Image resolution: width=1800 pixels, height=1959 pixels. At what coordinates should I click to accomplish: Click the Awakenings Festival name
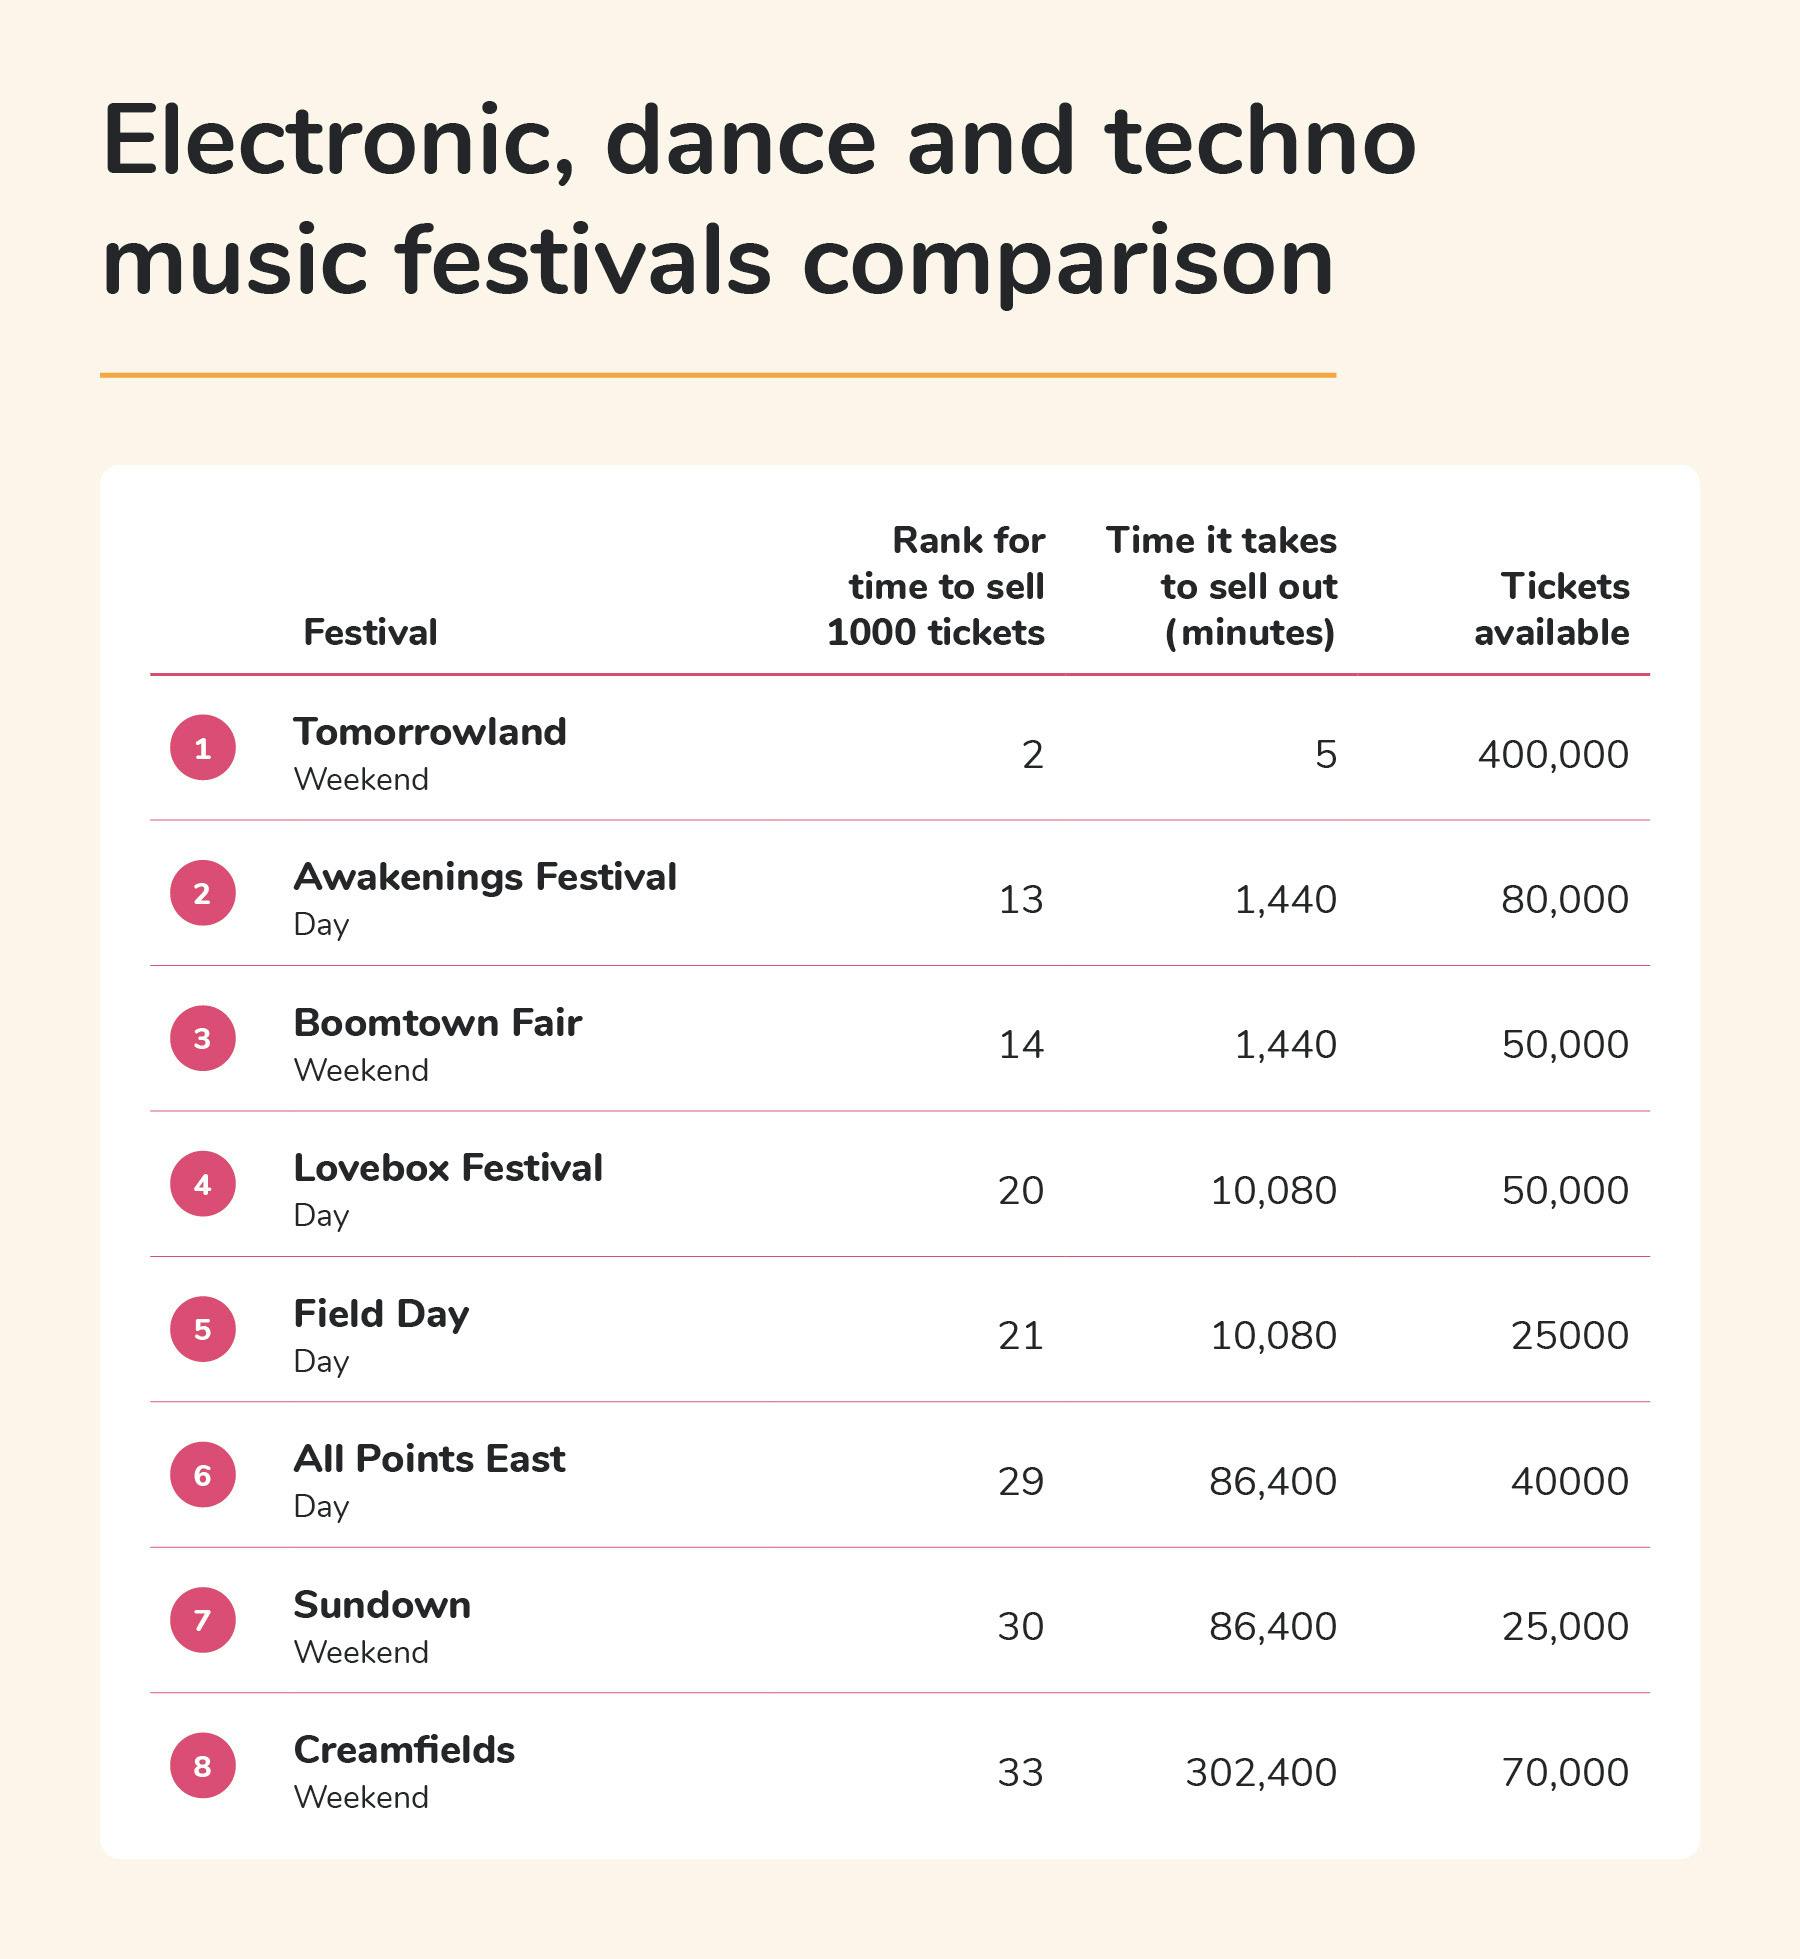point(485,877)
